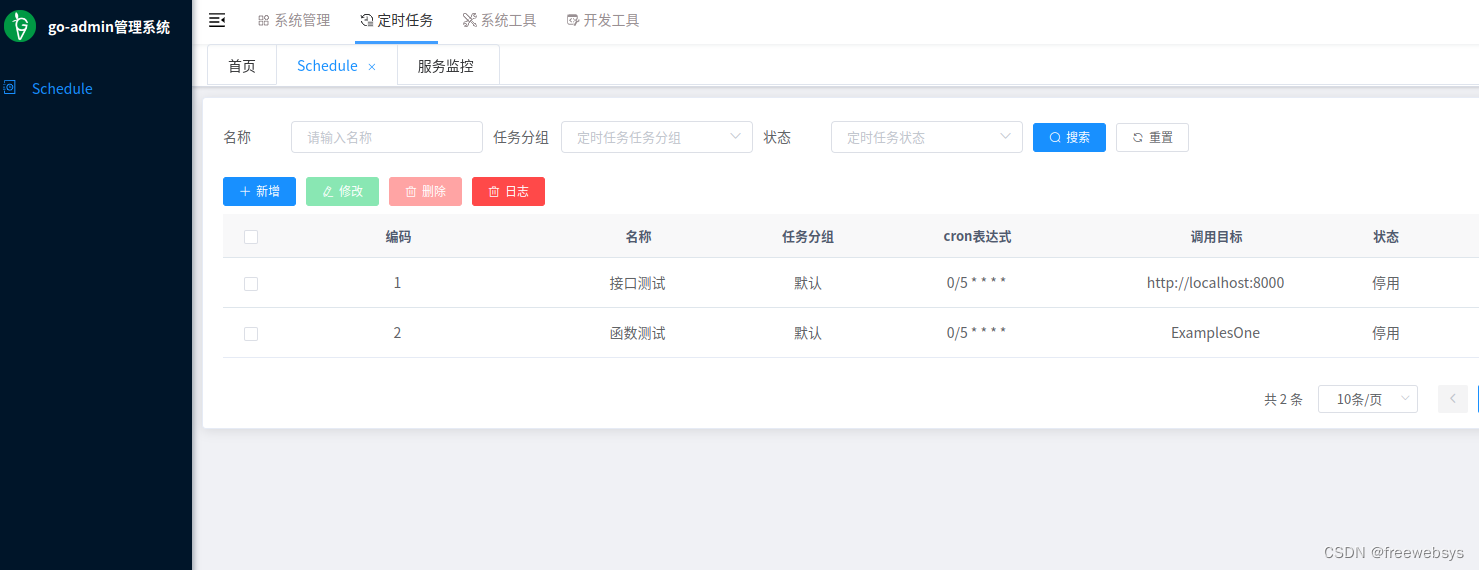
Task: Click the Schedule sidebar icon
Action: point(10,88)
